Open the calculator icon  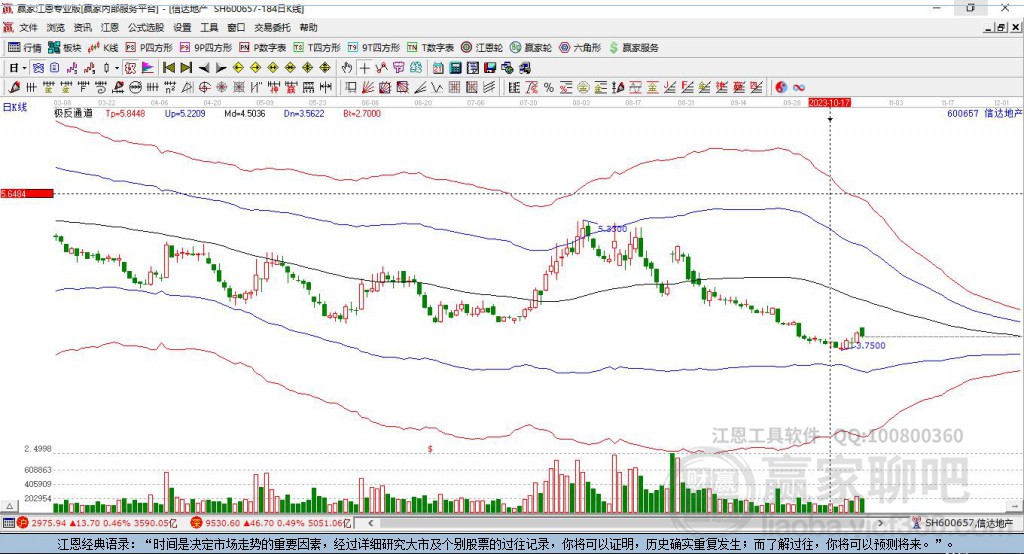[456, 68]
